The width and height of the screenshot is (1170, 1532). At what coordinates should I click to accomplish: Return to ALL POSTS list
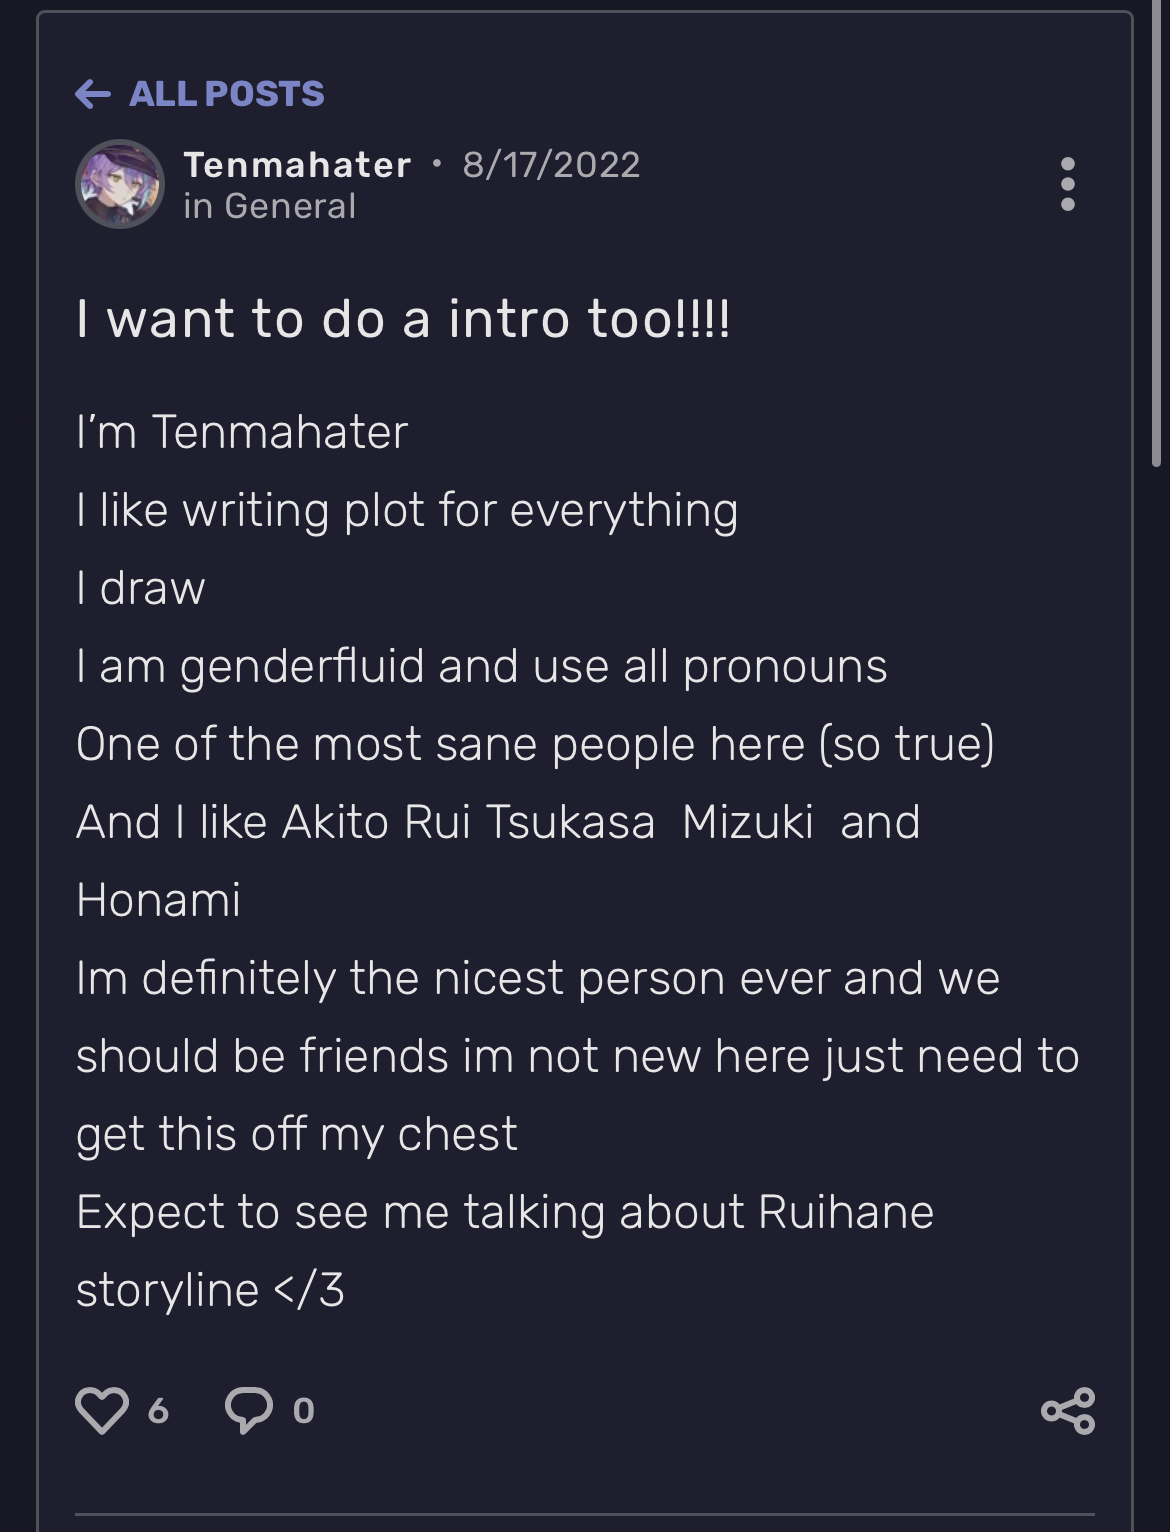[x=226, y=94]
